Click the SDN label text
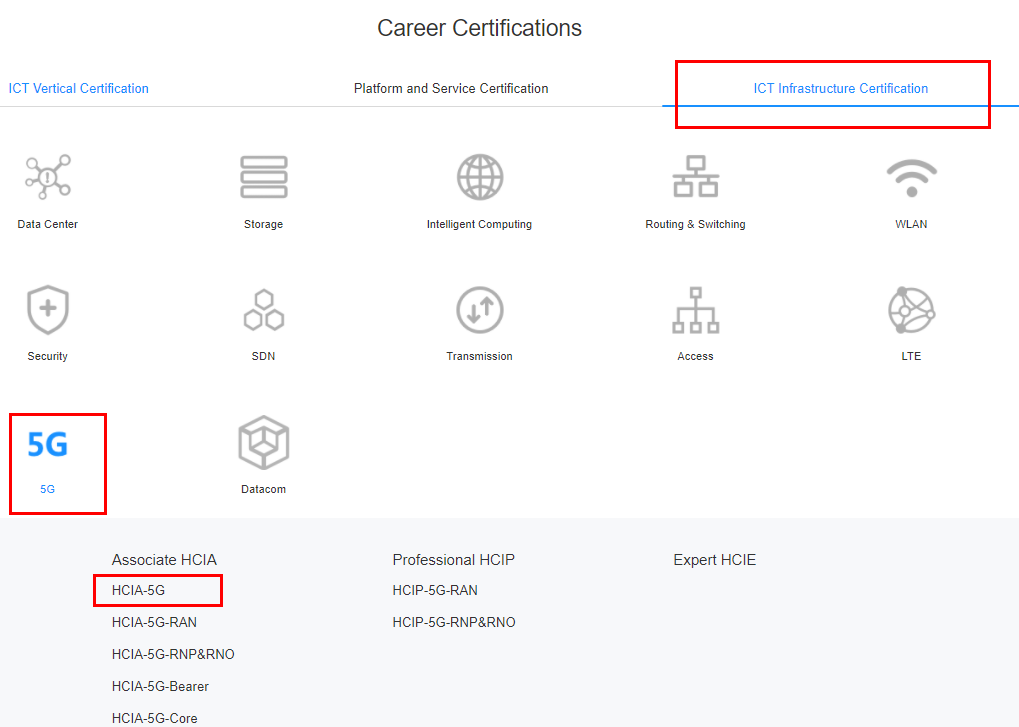The width and height of the screenshot is (1019, 727). pyautogui.click(x=263, y=356)
